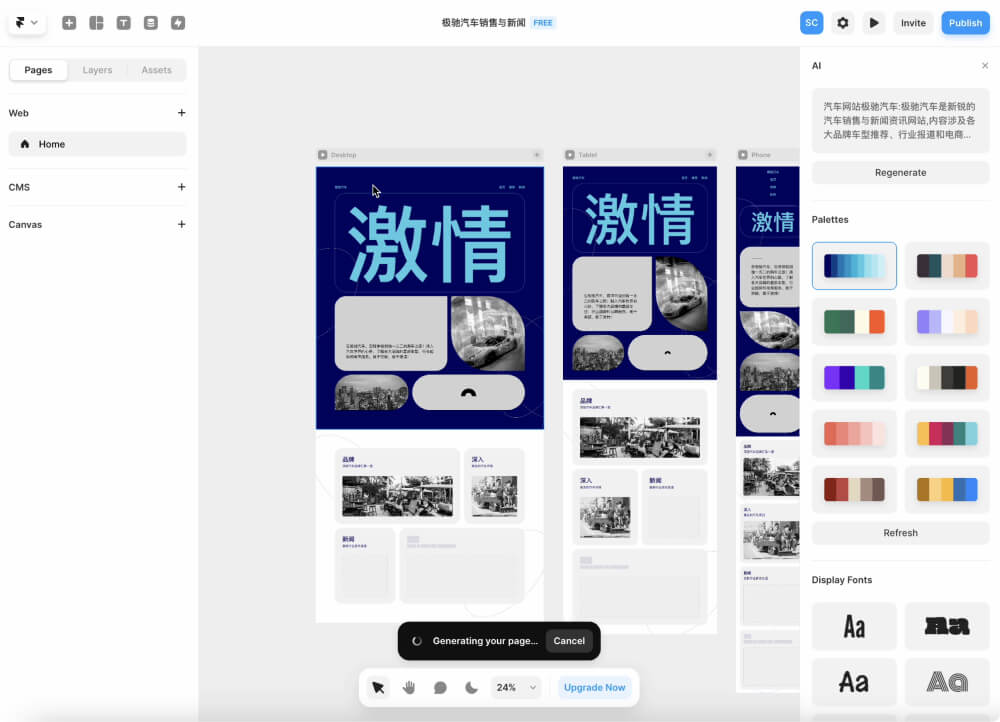Viewport: 1000px width, 722px height.
Task: Expand the CMS section in the sidebar
Action: [181, 187]
